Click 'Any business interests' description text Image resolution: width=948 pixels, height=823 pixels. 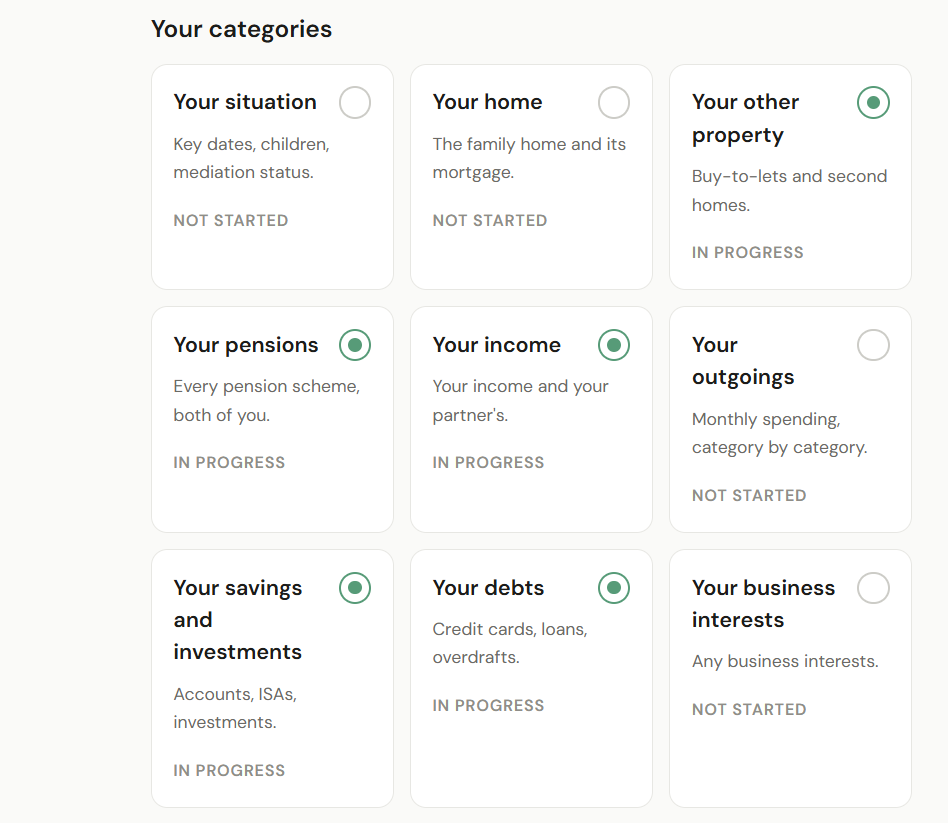tap(785, 661)
